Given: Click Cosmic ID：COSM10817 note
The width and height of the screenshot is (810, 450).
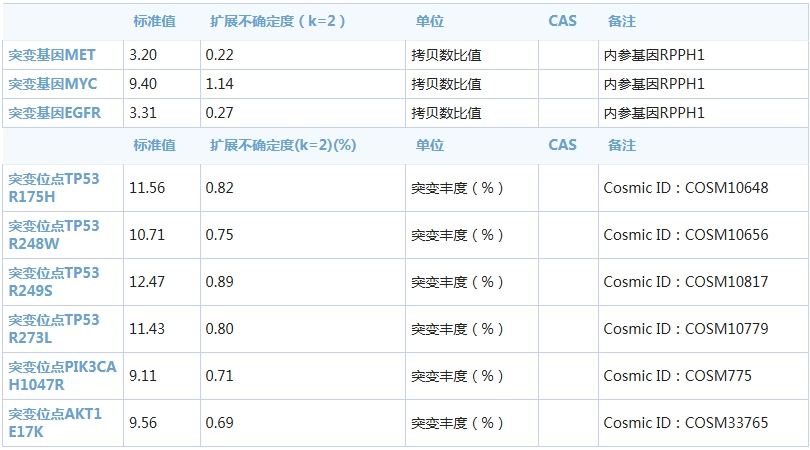Looking at the screenshot, I should 686,282.
